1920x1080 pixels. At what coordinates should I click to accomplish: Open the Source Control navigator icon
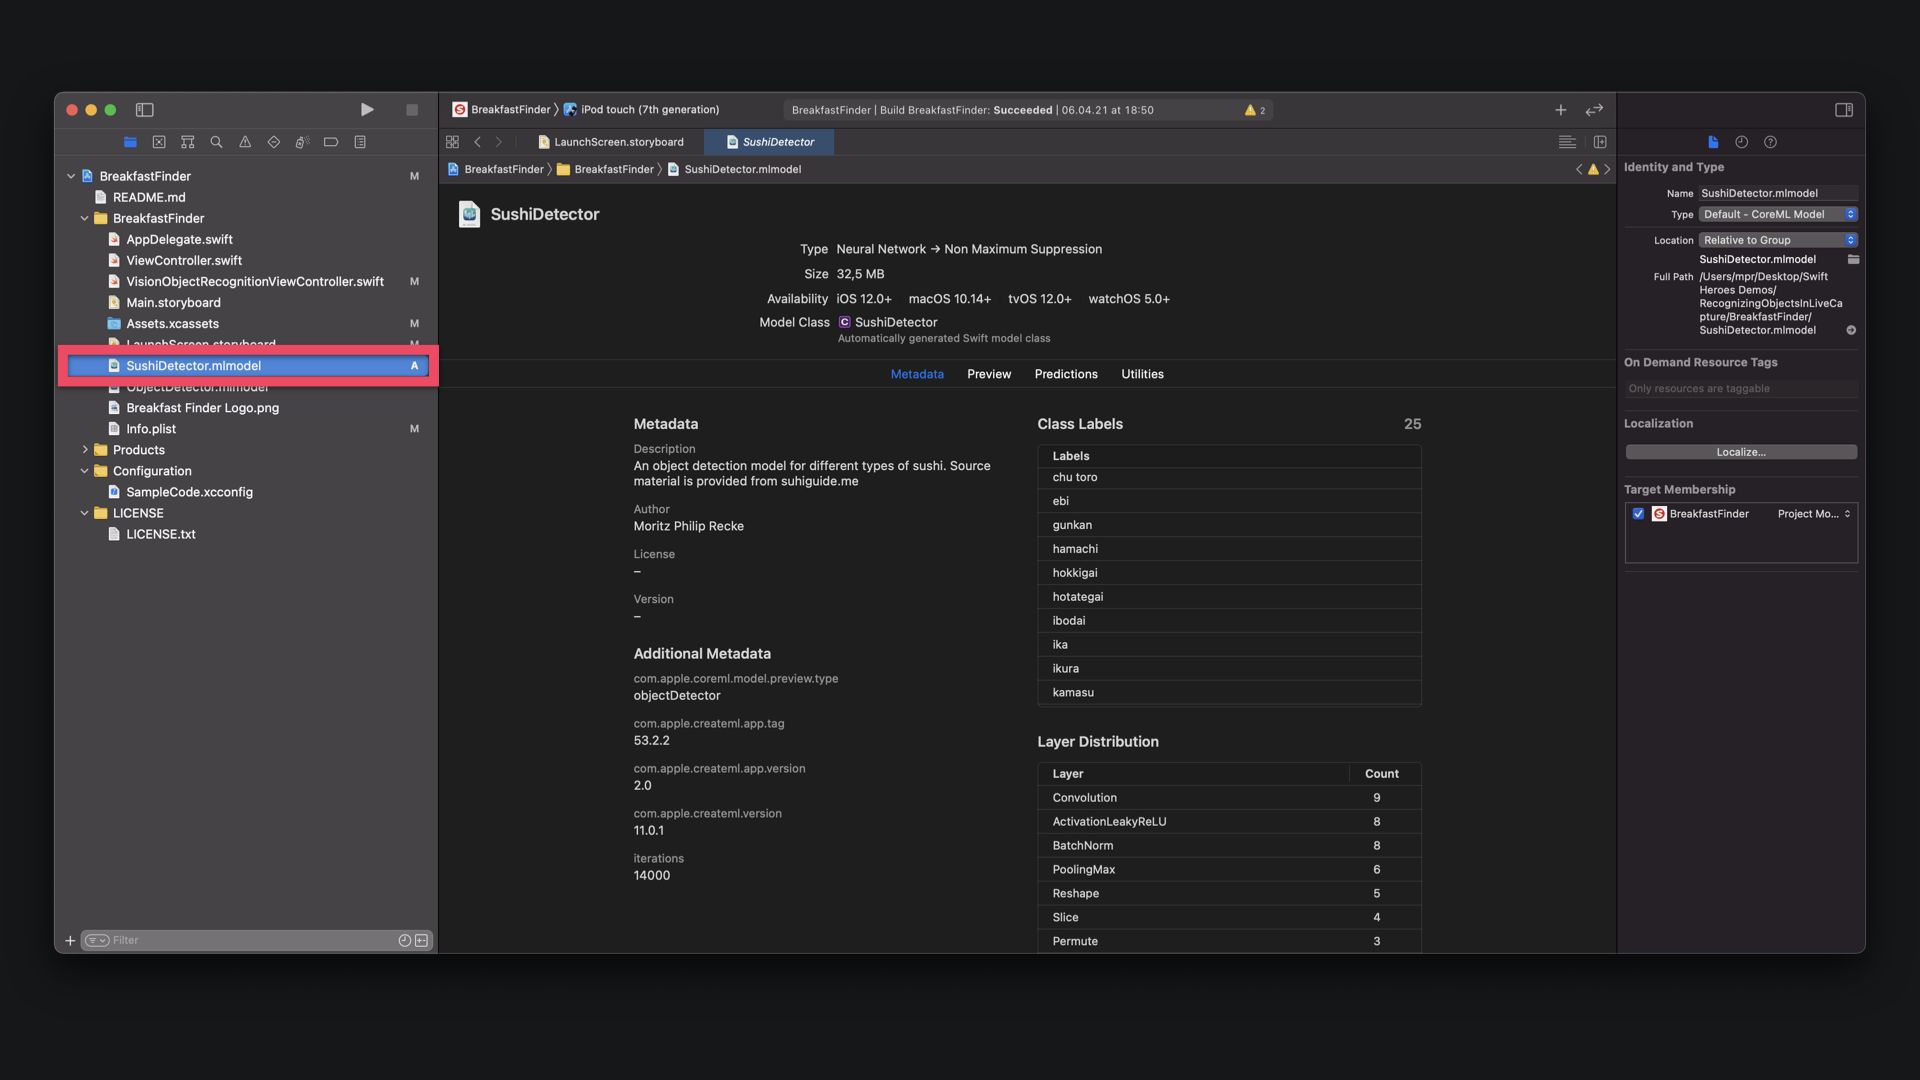pos(159,142)
